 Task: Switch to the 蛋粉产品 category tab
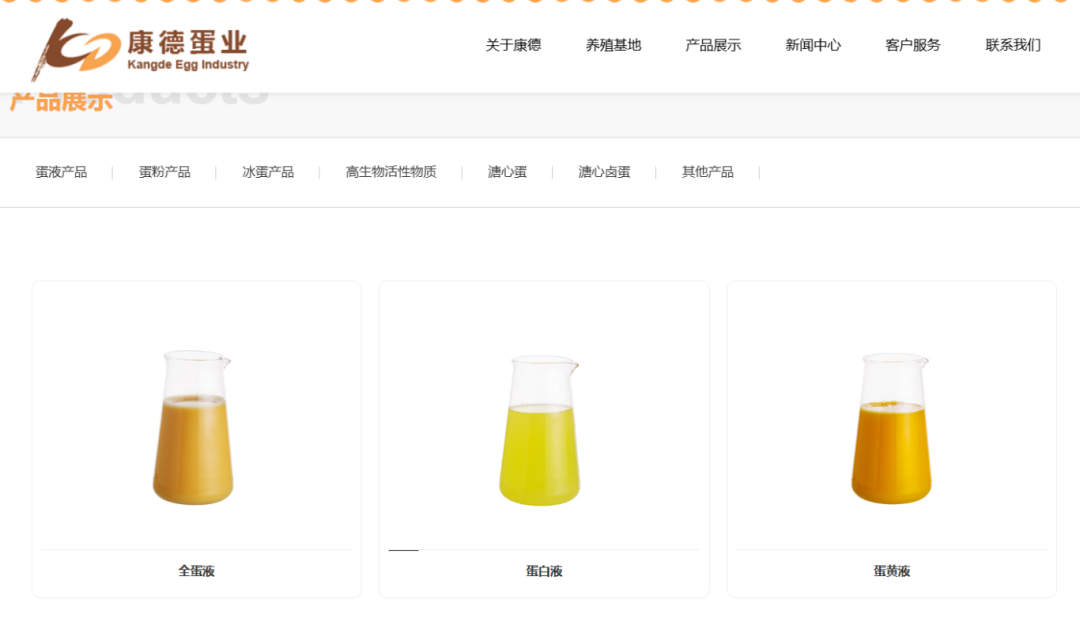click(164, 172)
